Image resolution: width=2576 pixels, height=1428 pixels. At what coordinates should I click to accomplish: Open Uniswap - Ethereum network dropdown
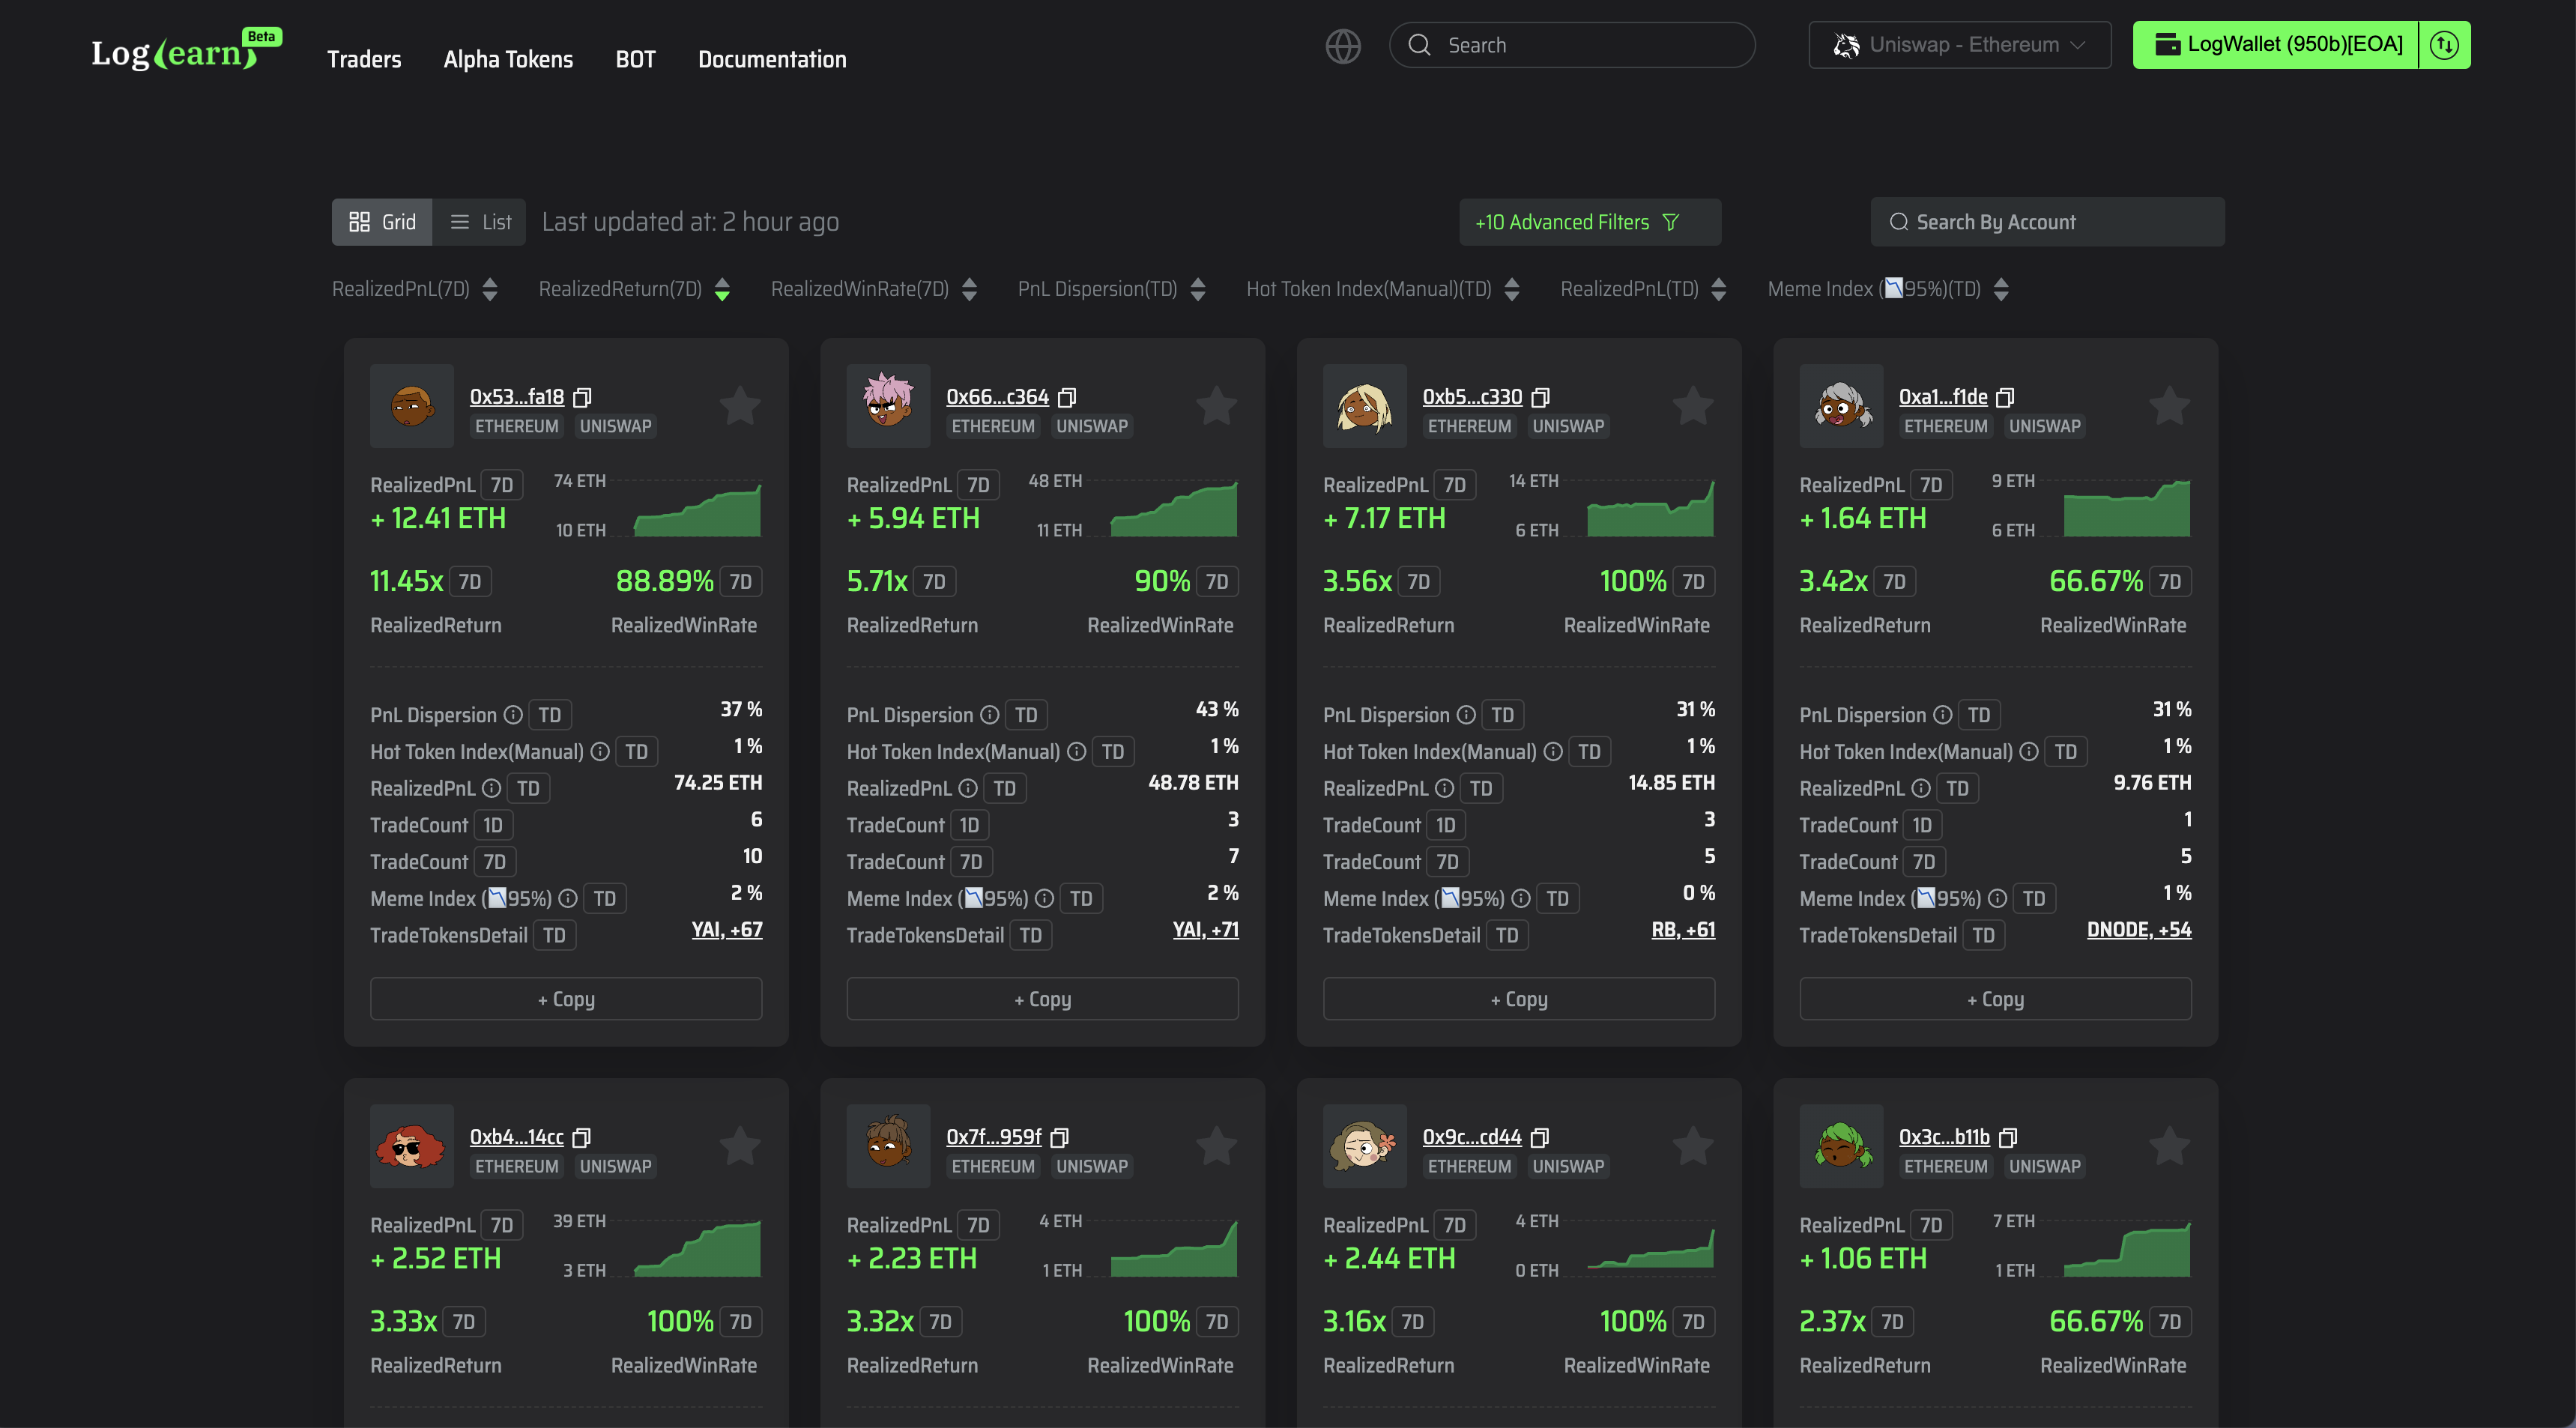click(1959, 45)
